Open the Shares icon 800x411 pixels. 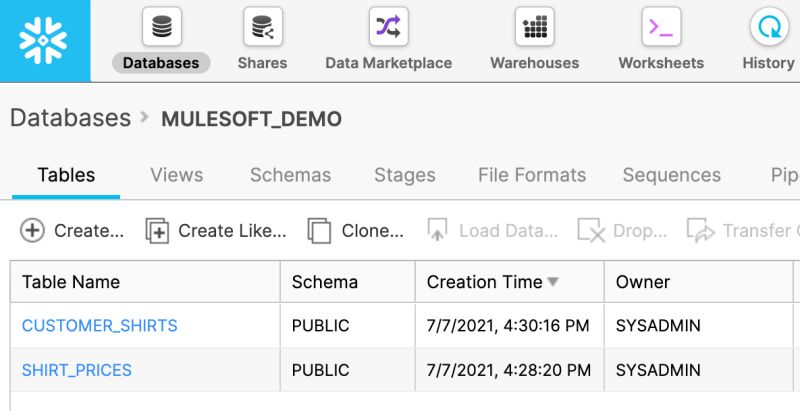pos(263,27)
